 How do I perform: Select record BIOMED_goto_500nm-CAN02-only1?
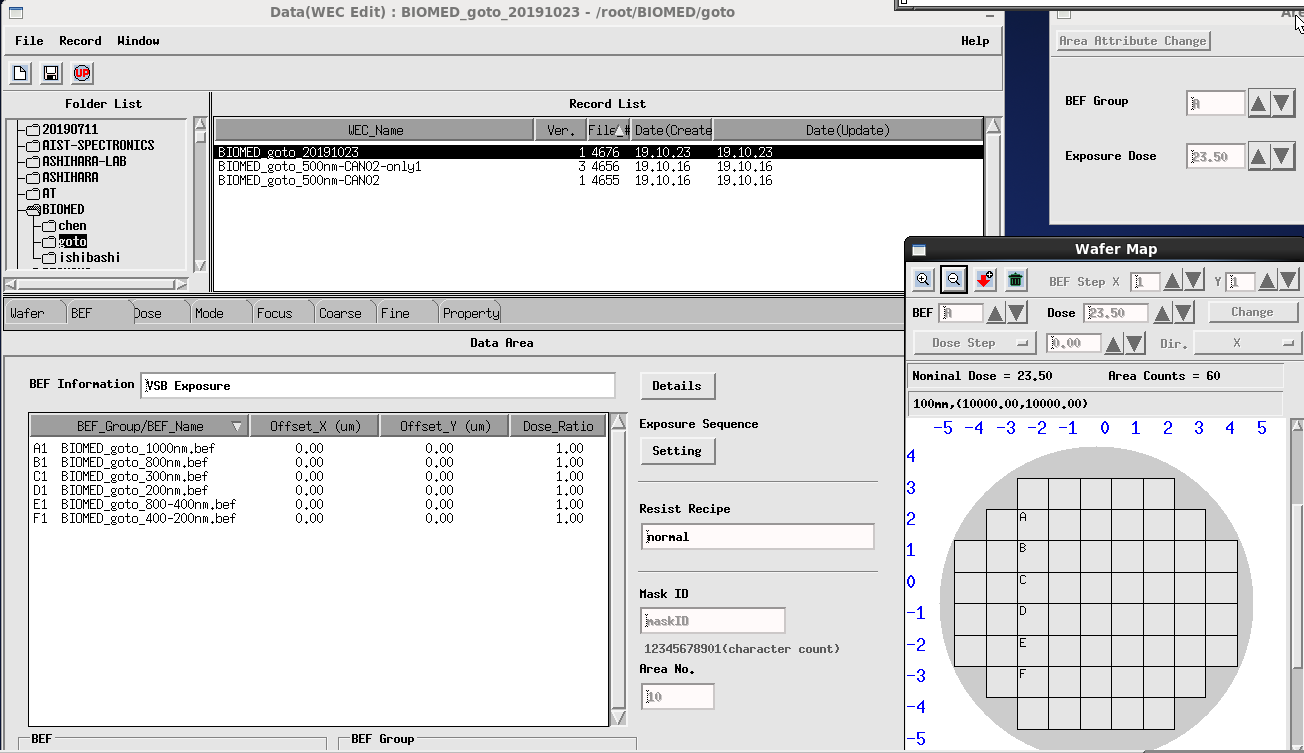pos(598,167)
